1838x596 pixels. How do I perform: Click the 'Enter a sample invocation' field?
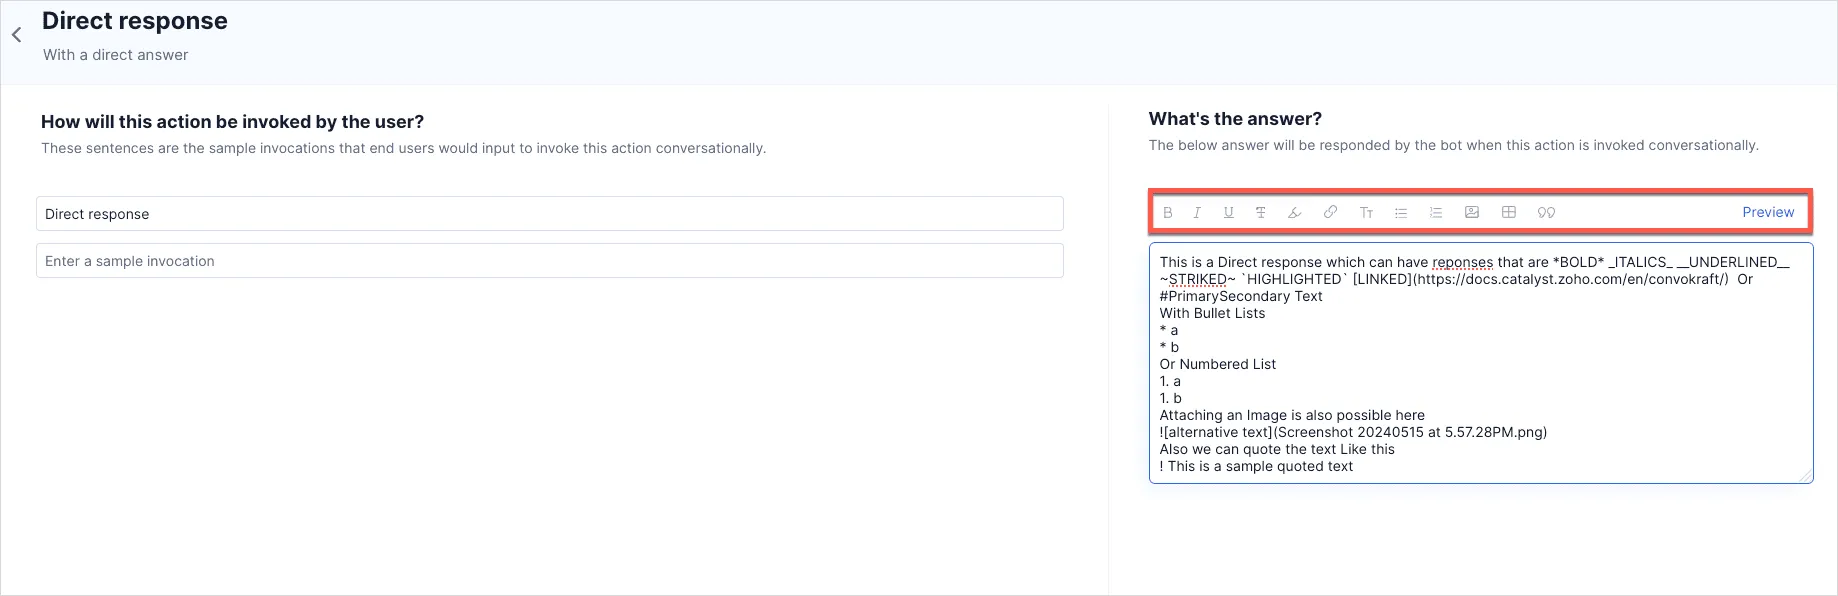click(549, 261)
